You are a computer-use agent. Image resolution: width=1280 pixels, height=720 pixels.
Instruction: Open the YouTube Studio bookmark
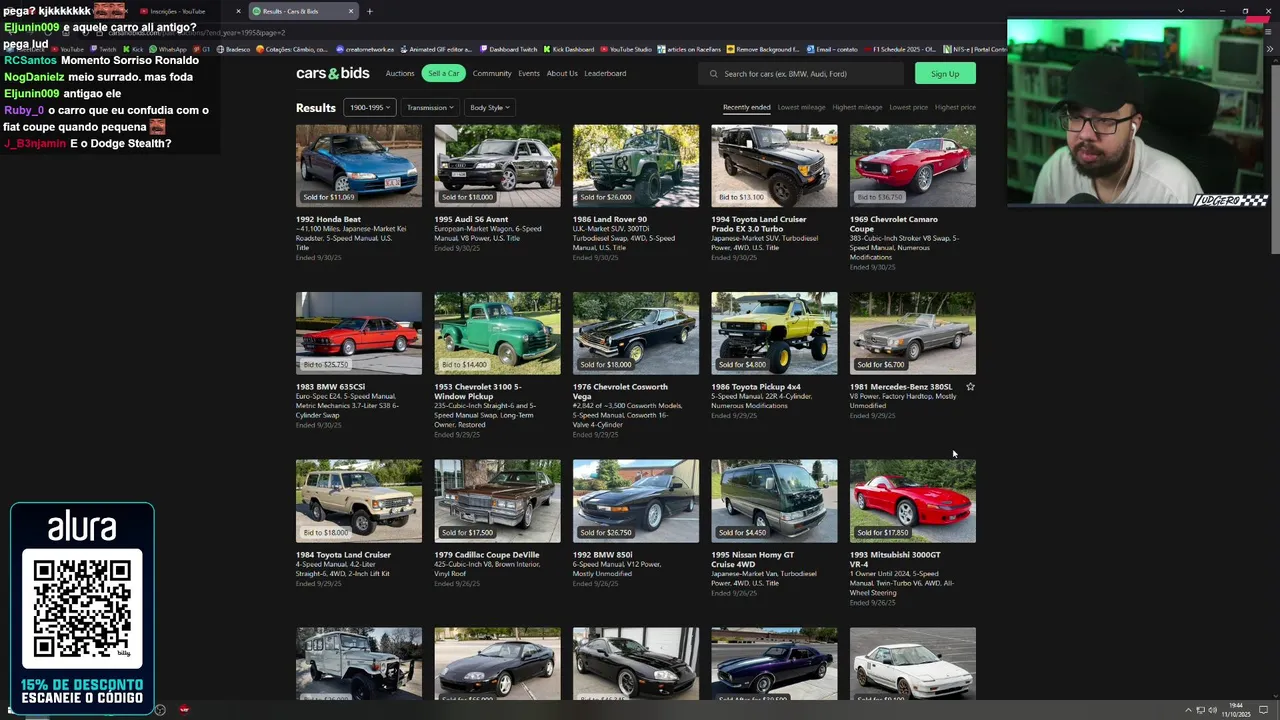(626, 49)
